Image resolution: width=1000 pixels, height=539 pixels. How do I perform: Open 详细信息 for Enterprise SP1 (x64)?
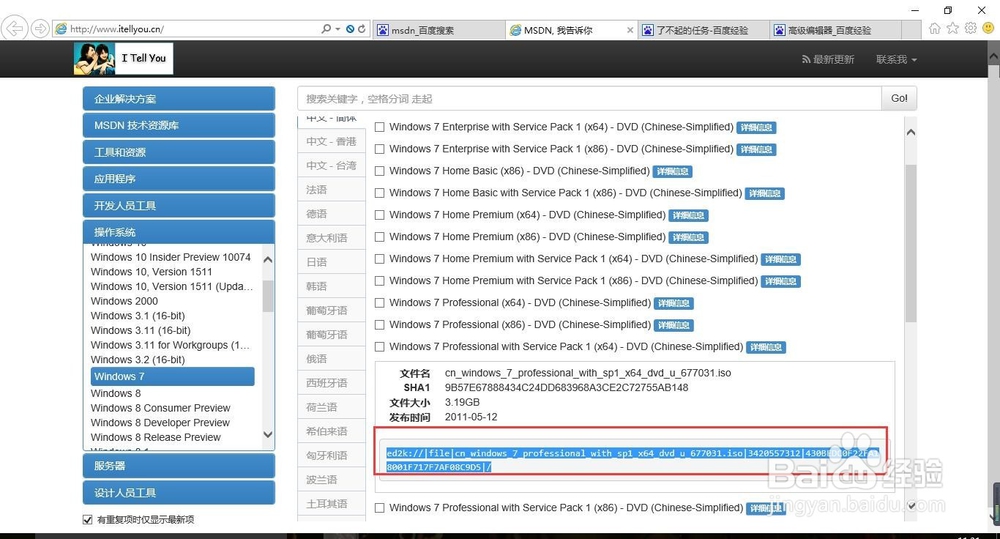pos(756,128)
